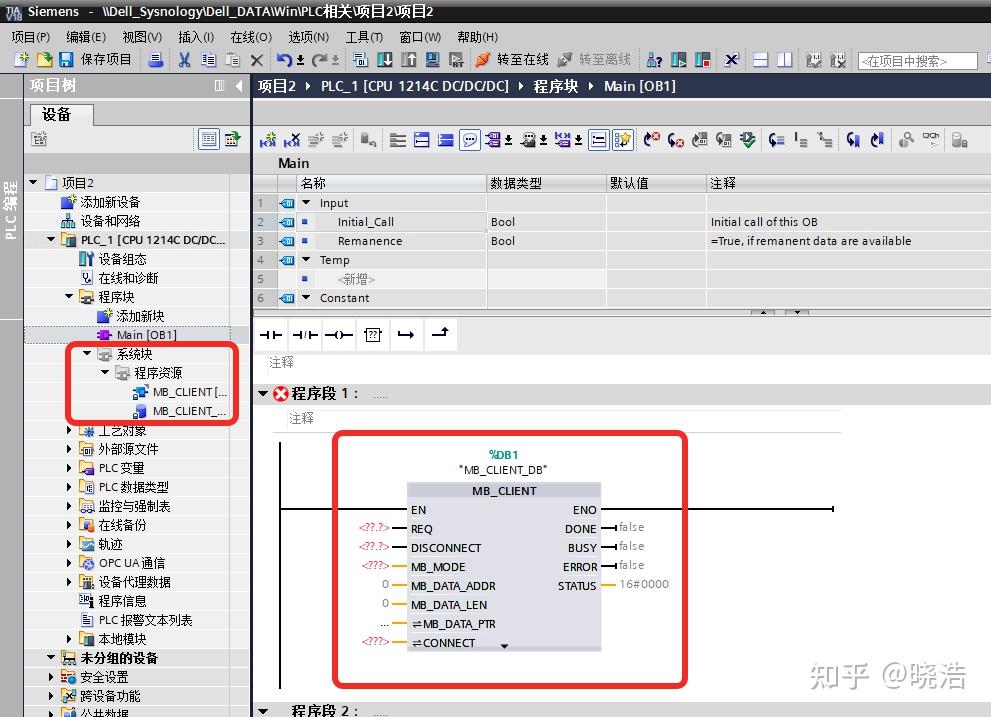Open the 在线(O) menu
Screen dimensions: 991x717
[x=251, y=37]
